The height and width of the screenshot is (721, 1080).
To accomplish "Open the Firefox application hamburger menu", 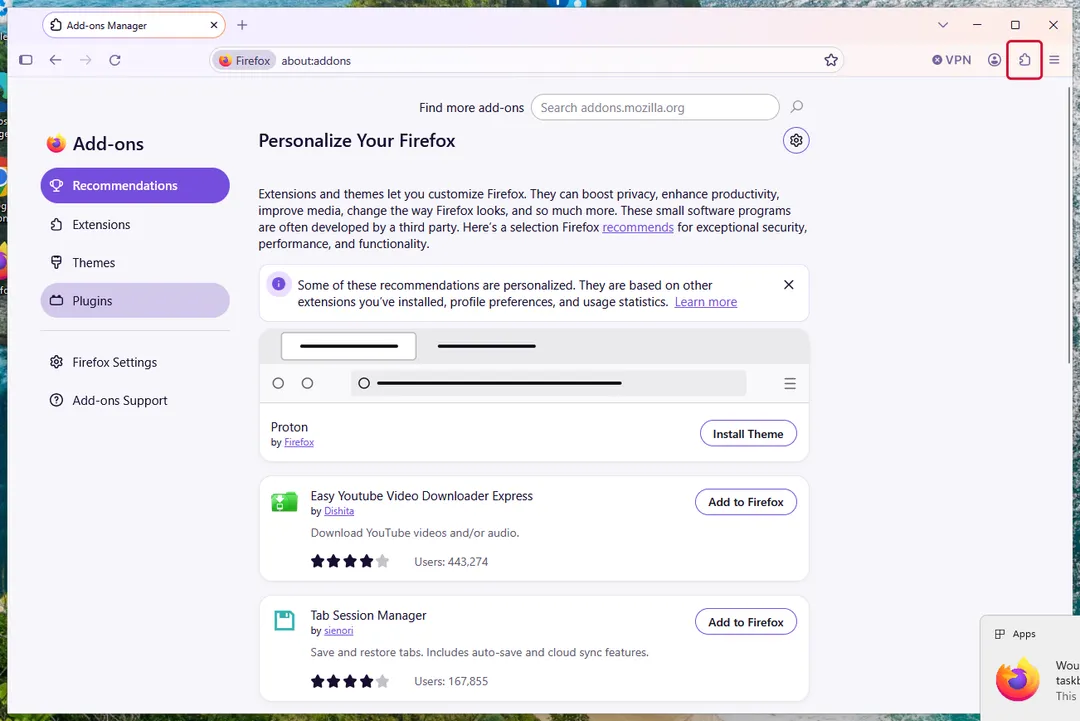I will pos(1054,60).
